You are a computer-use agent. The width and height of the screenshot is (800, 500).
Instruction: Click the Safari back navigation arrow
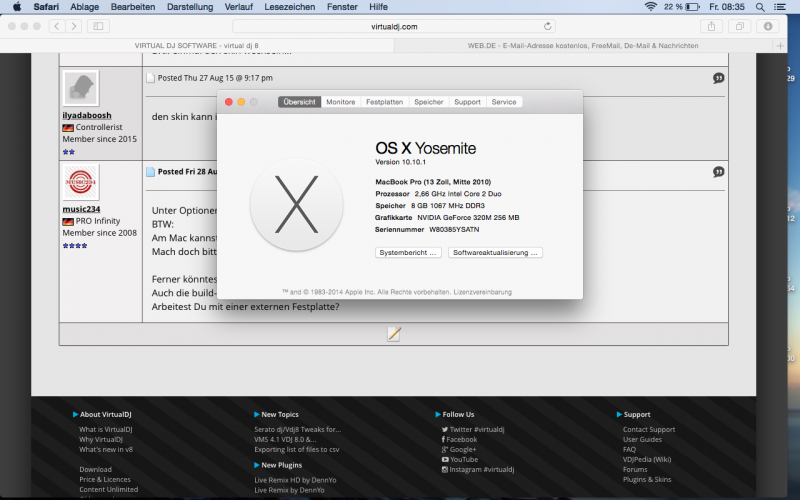[x=56, y=26]
